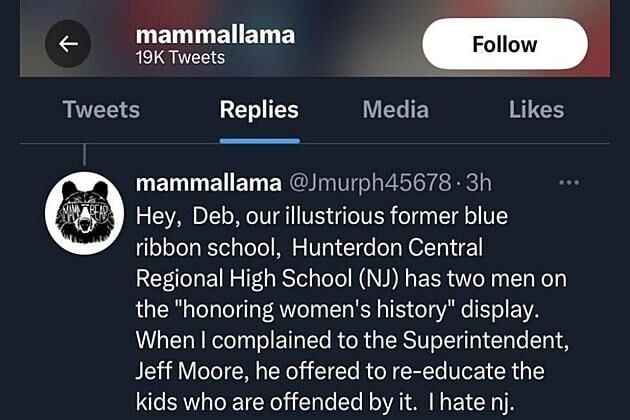Click the mammallama title in the header

[x=215, y=35]
